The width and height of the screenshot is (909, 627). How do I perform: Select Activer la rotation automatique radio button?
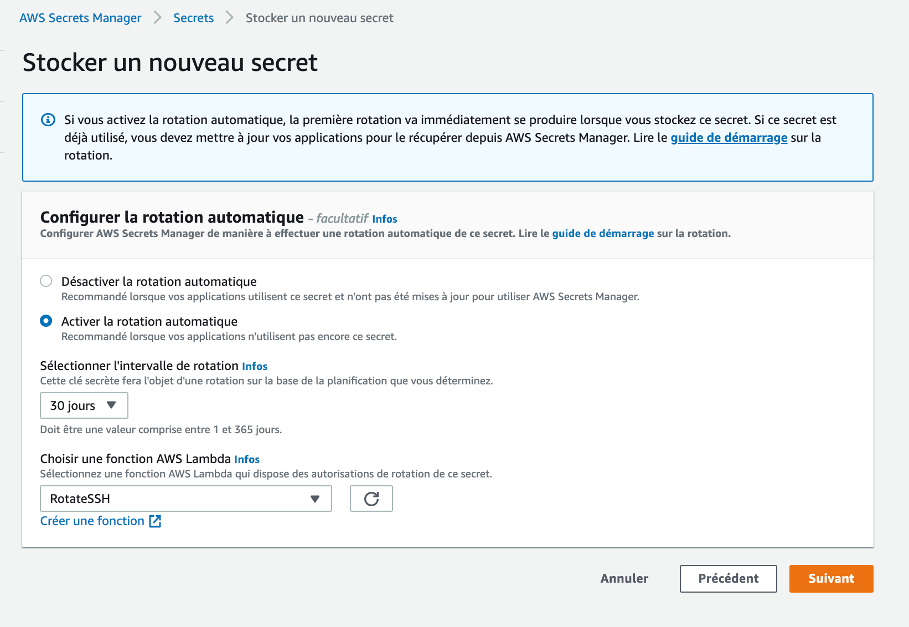[46, 321]
